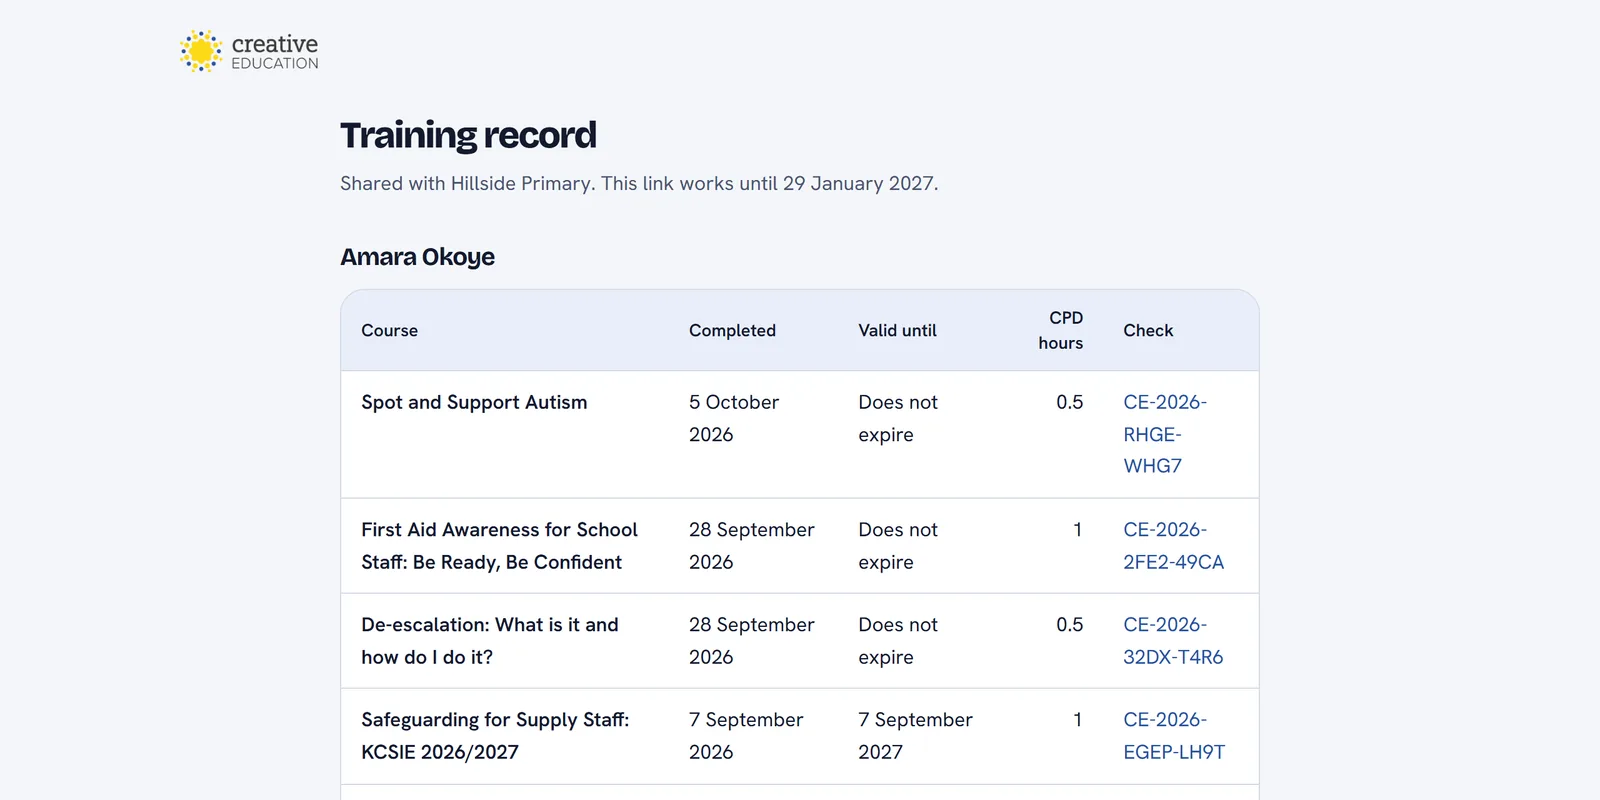Click De-escalation's 0.5 CPD hours
The image size is (1600, 800).
pos(1069,625)
